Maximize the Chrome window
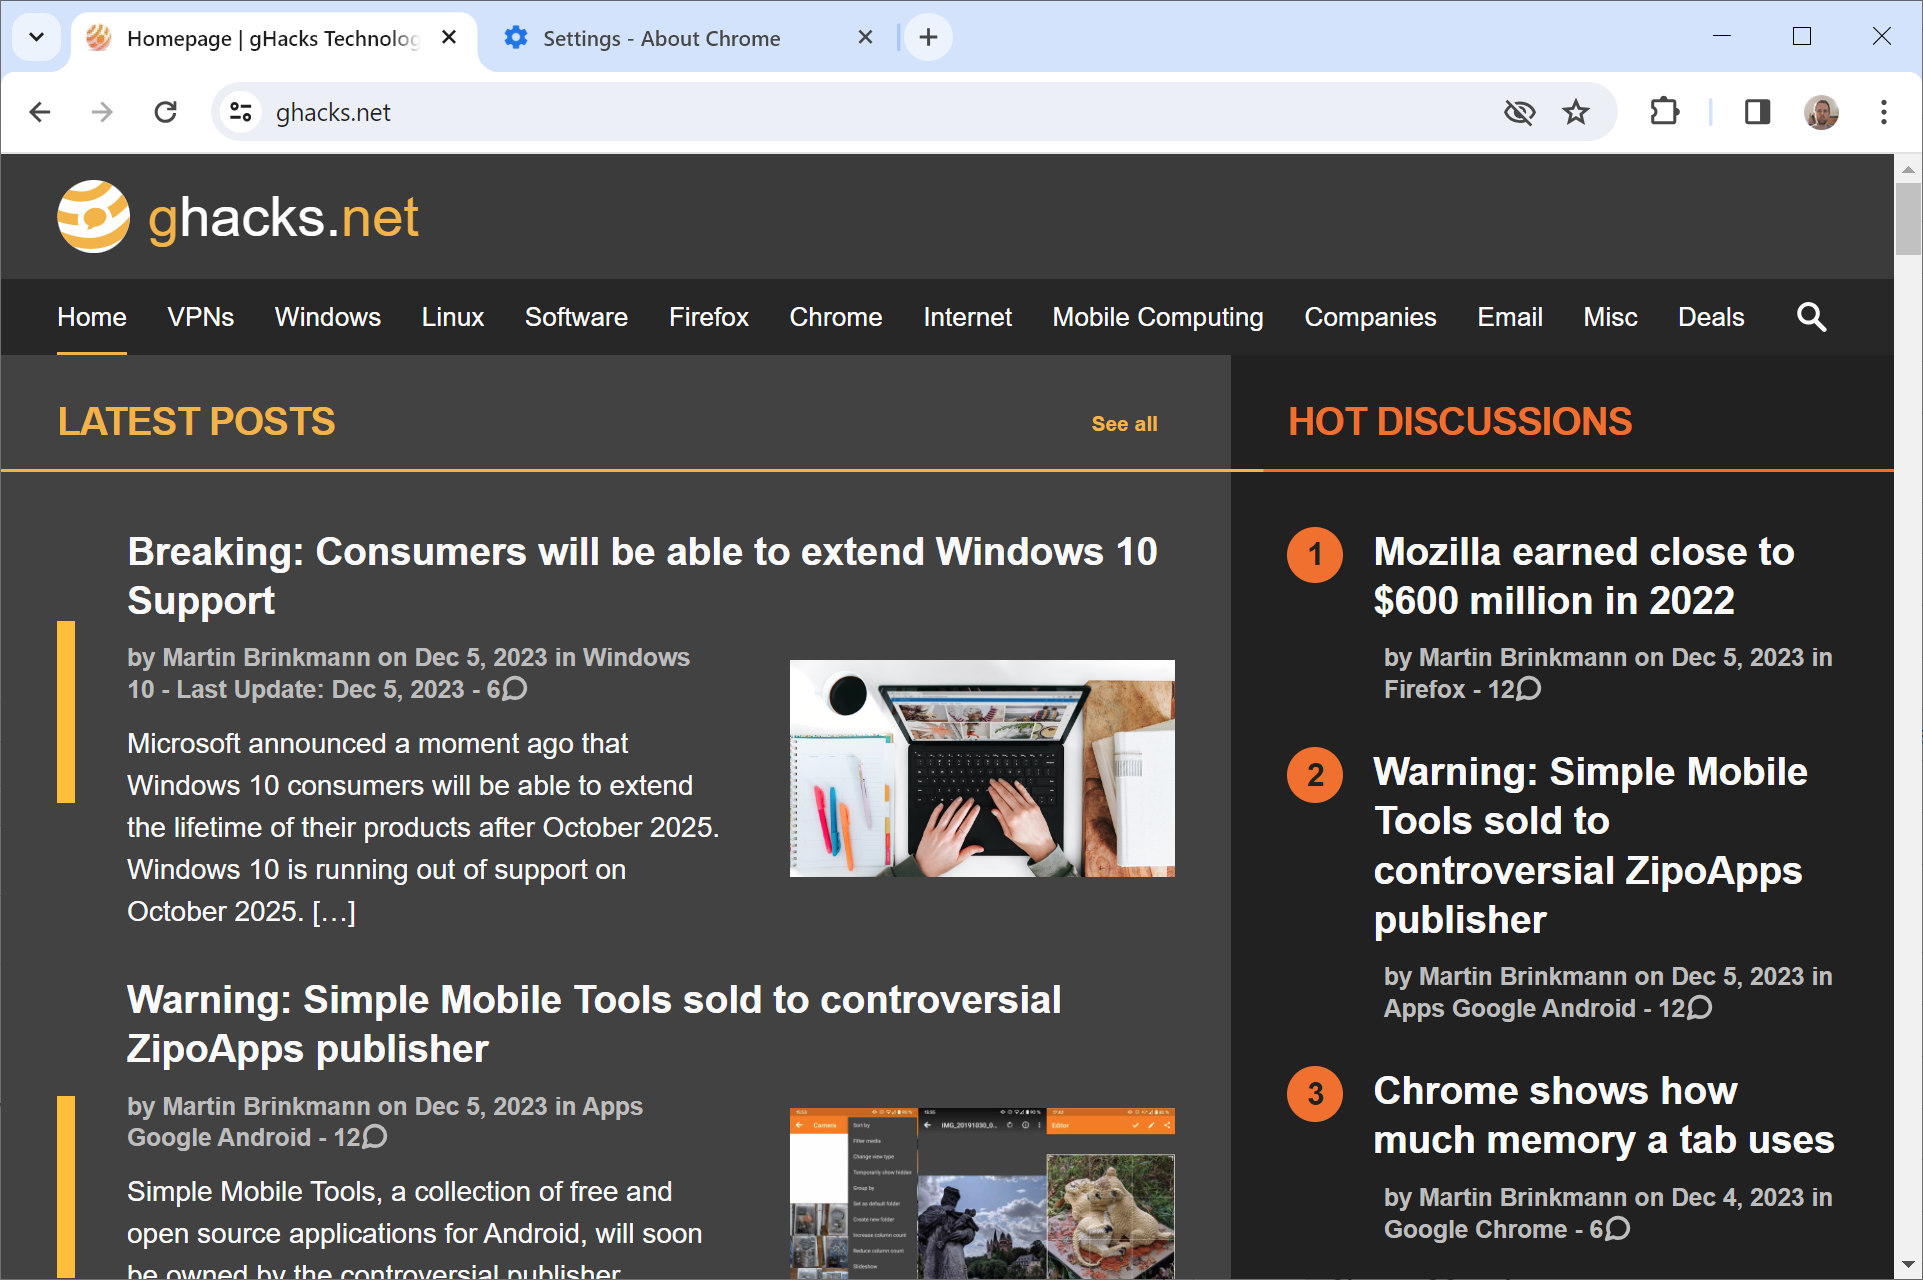This screenshot has height=1280, width=1923. click(1802, 36)
